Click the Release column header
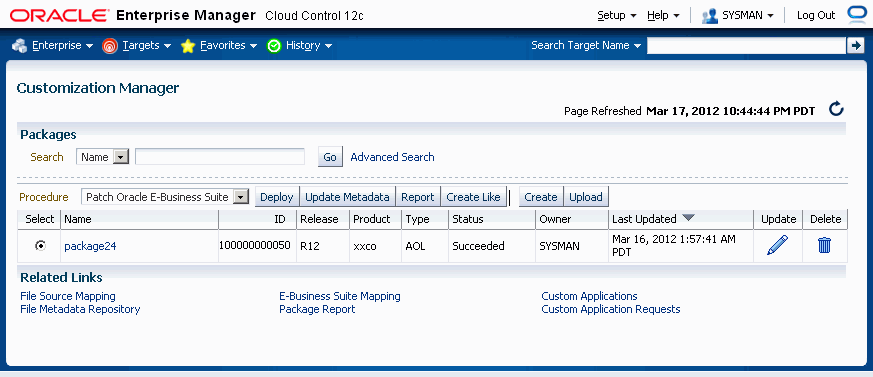 (323, 219)
